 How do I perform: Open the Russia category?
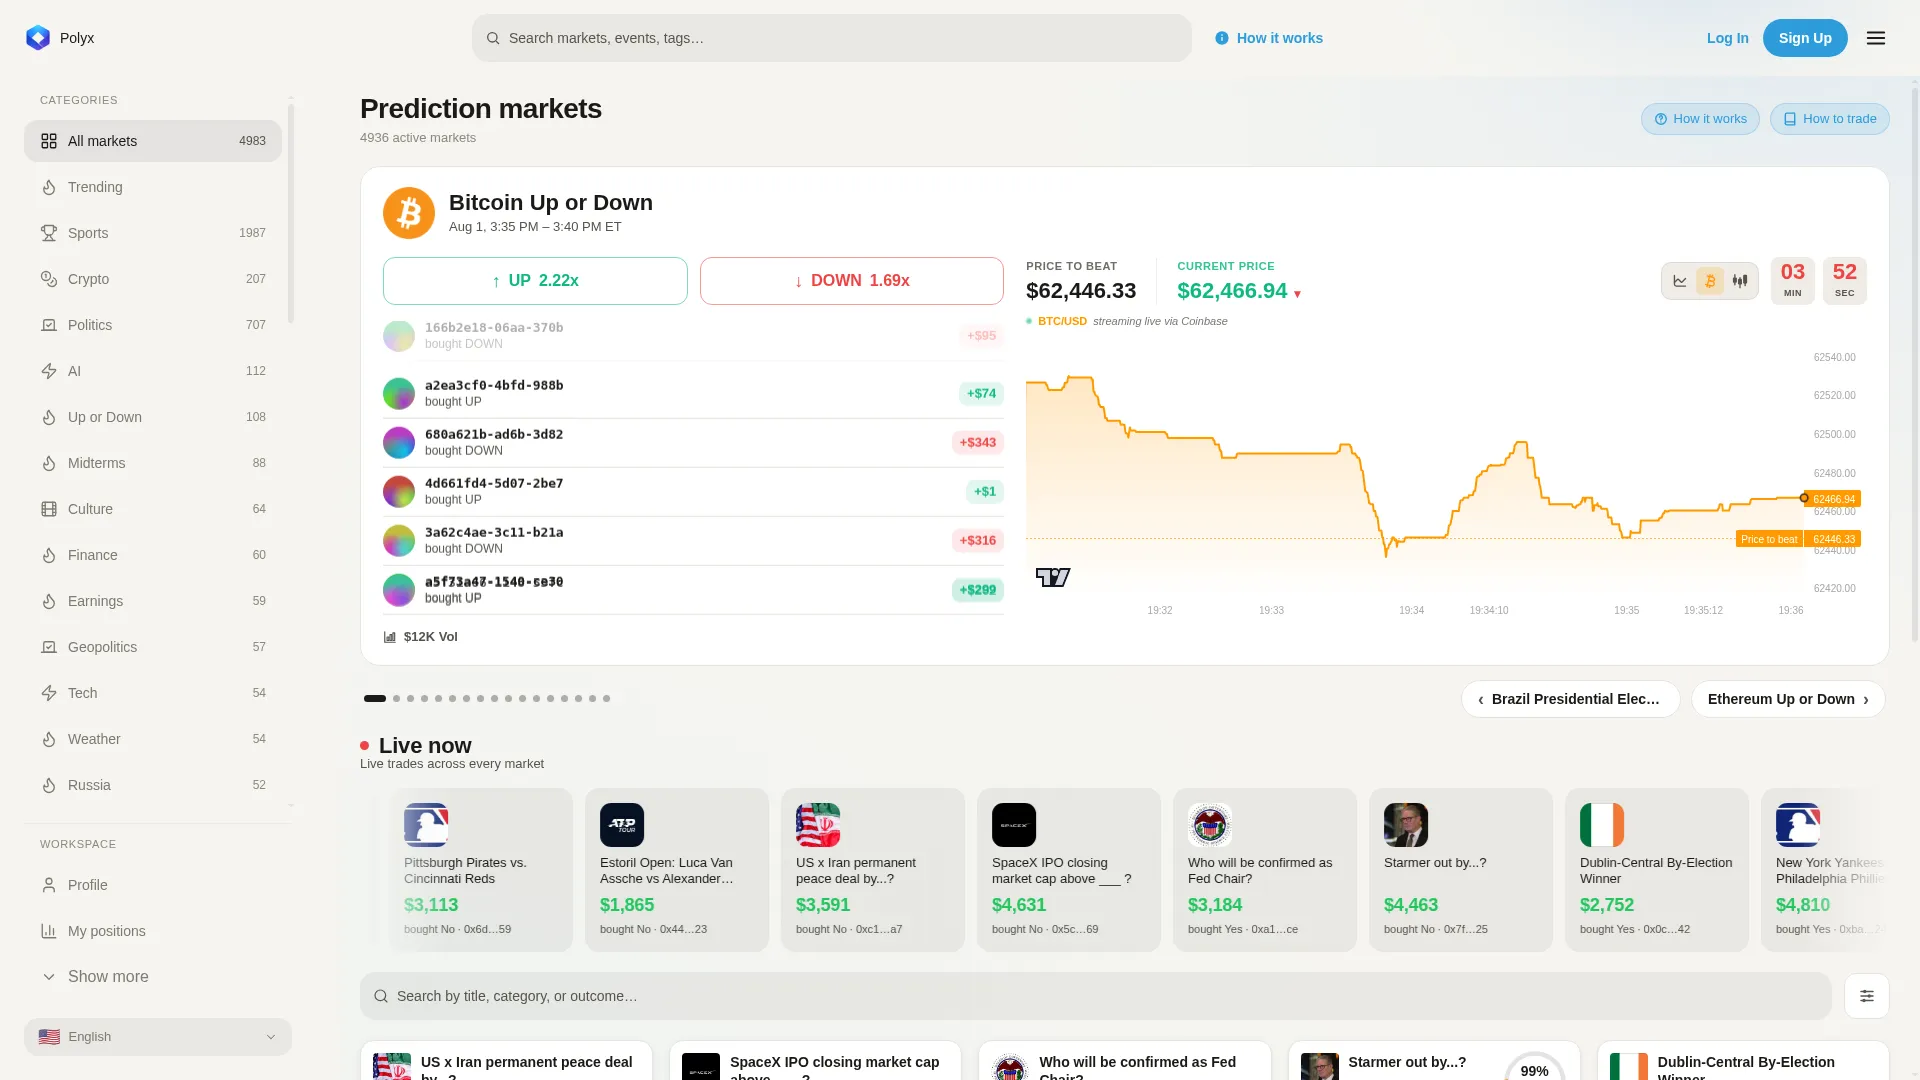pyautogui.click(x=153, y=785)
